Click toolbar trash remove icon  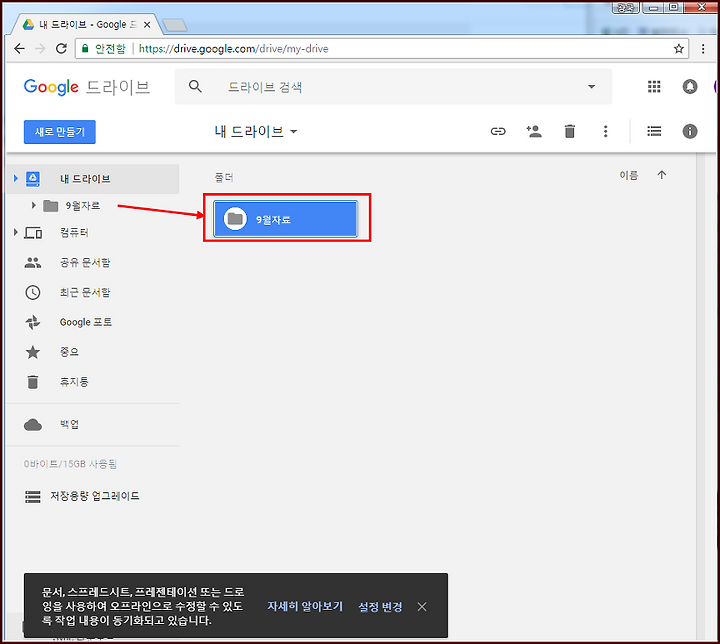(569, 131)
